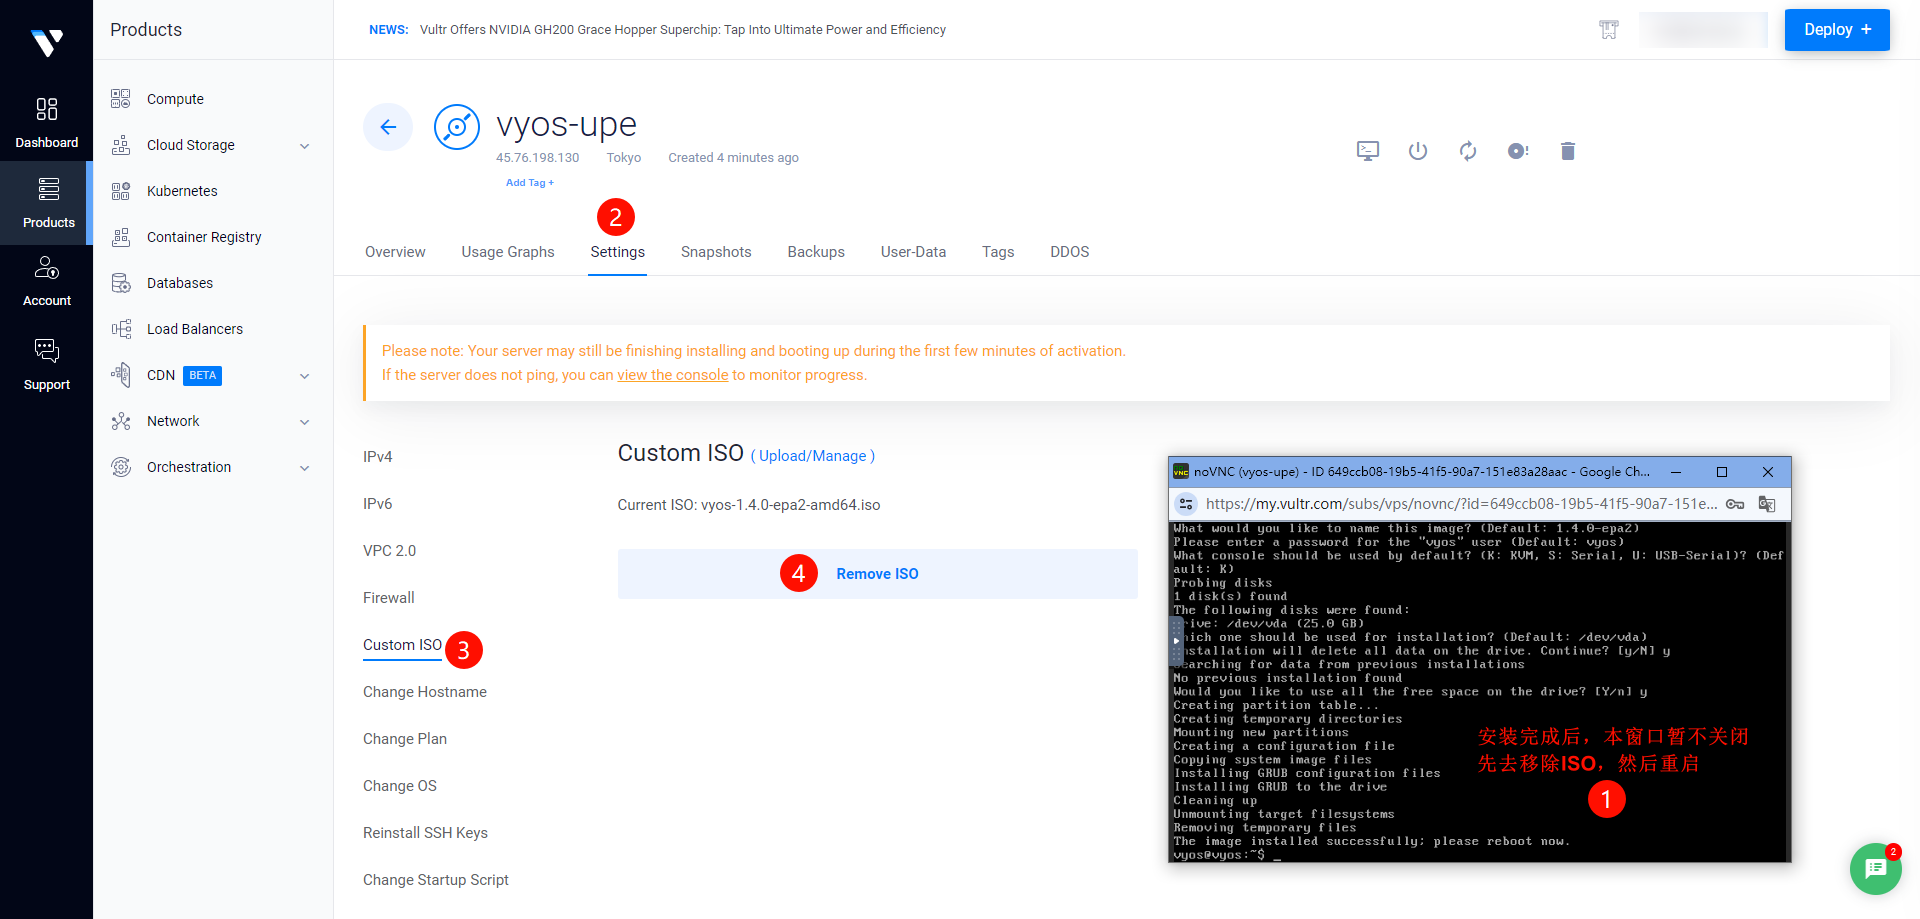Select Change Hostname in settings menu

point(425,692)
